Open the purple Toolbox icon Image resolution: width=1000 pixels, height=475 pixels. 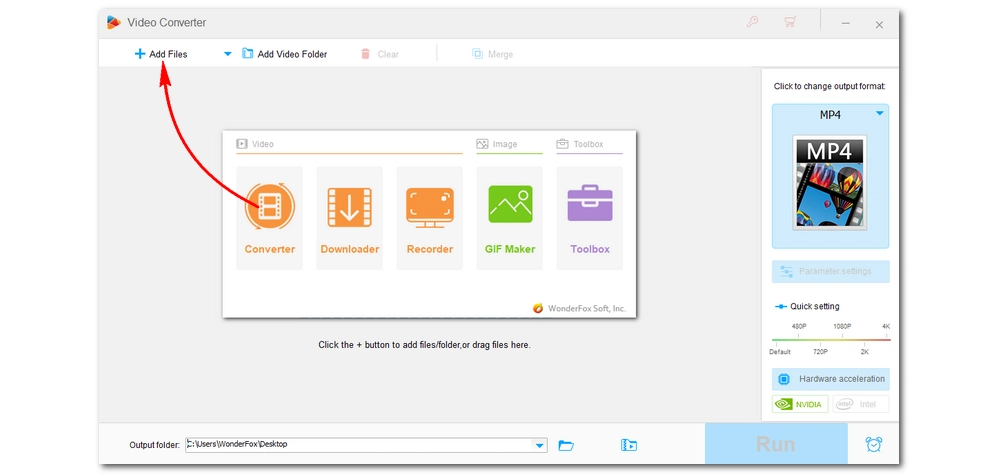[589, 208]
